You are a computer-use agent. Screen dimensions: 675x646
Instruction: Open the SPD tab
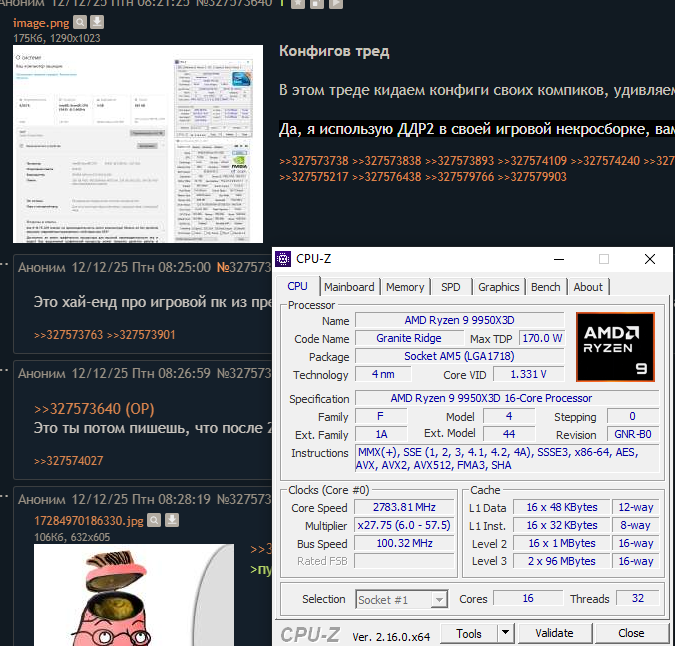pyautogui.click(x=450, y=287)
